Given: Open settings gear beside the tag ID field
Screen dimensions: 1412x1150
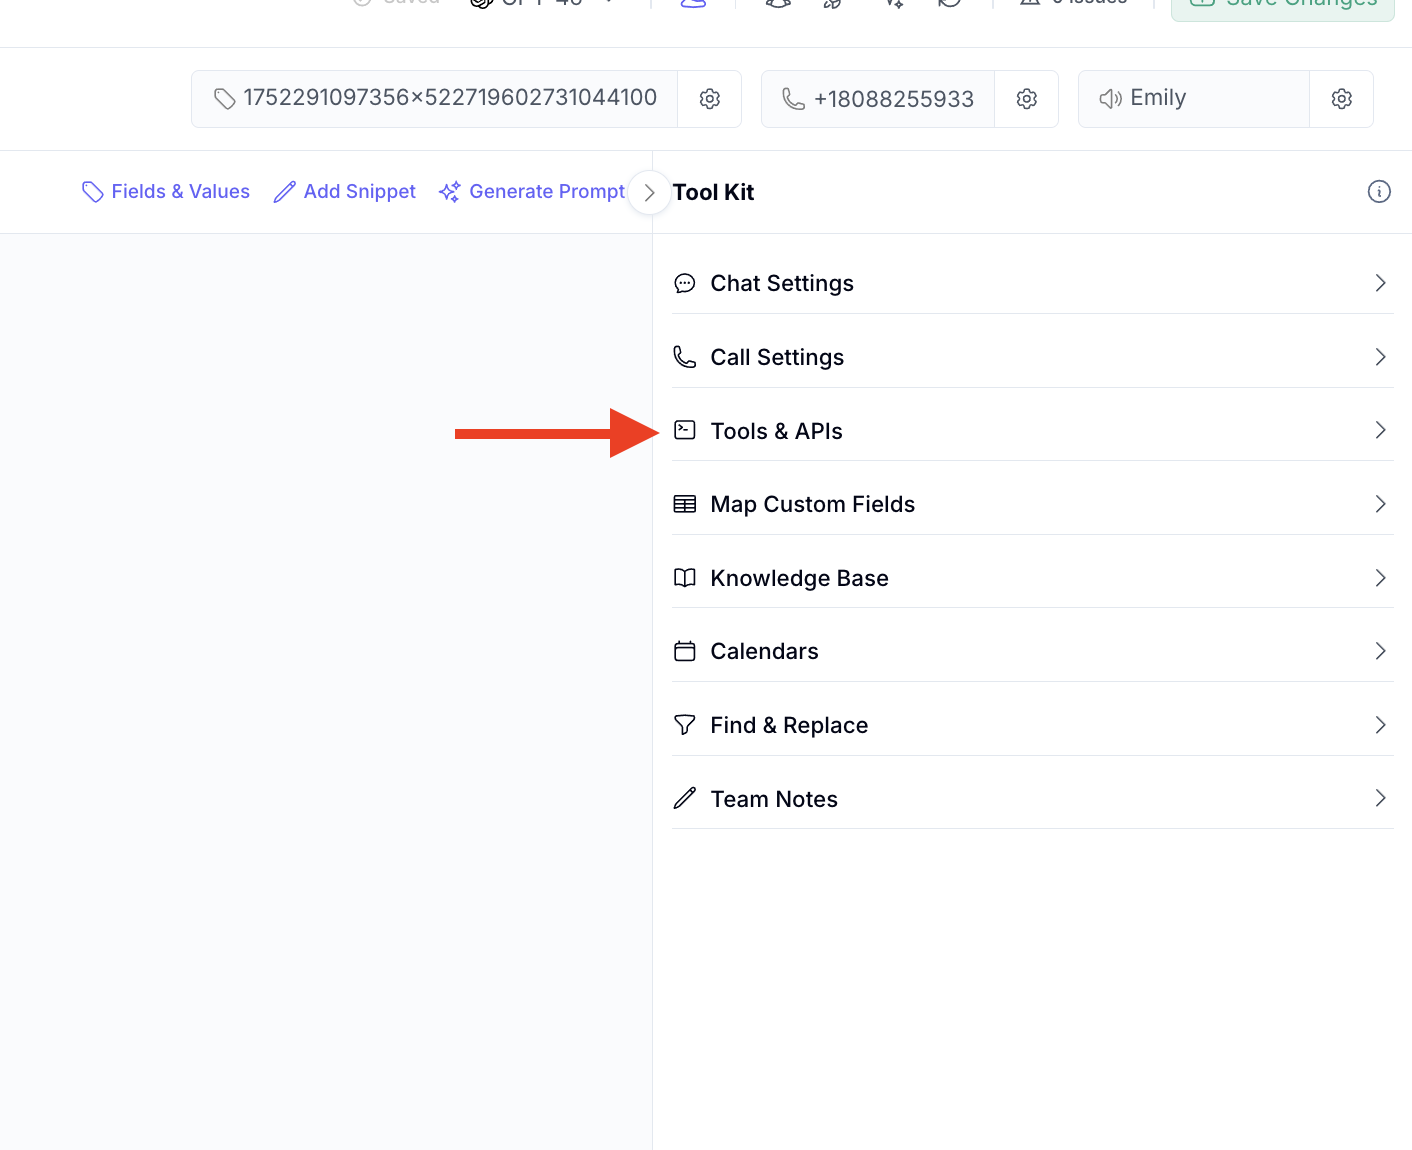Looking at the screenshot, I should pyautogui.click(x=709, y=99).
